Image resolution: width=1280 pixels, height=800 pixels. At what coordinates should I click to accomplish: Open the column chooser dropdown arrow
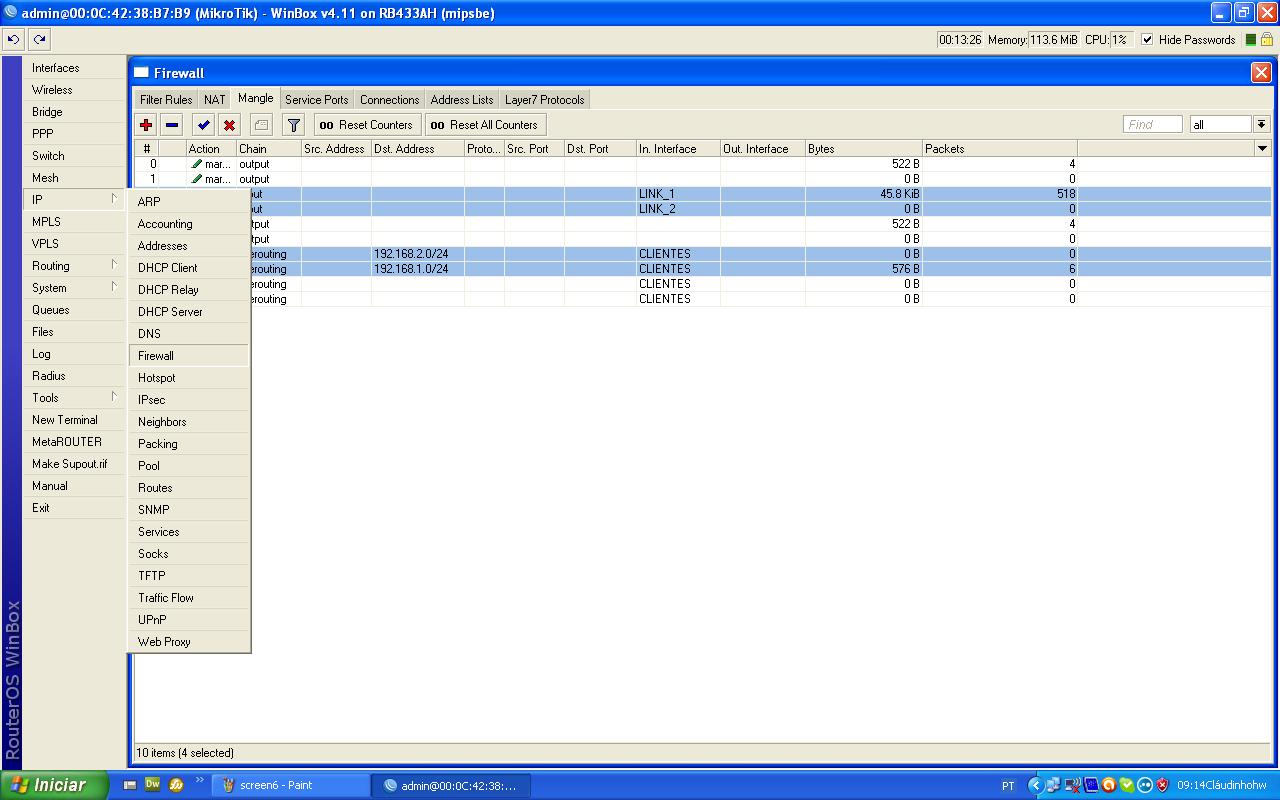click(x=1262, y=148)
